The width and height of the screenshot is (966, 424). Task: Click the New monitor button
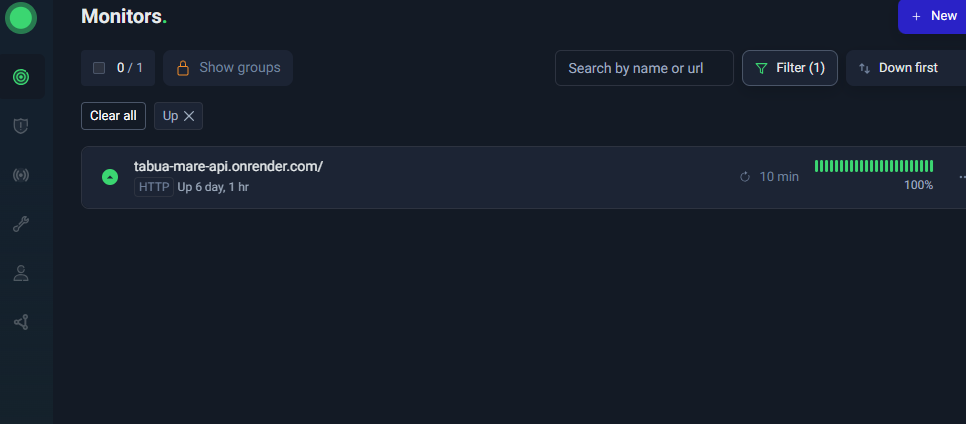coord(933,16)
